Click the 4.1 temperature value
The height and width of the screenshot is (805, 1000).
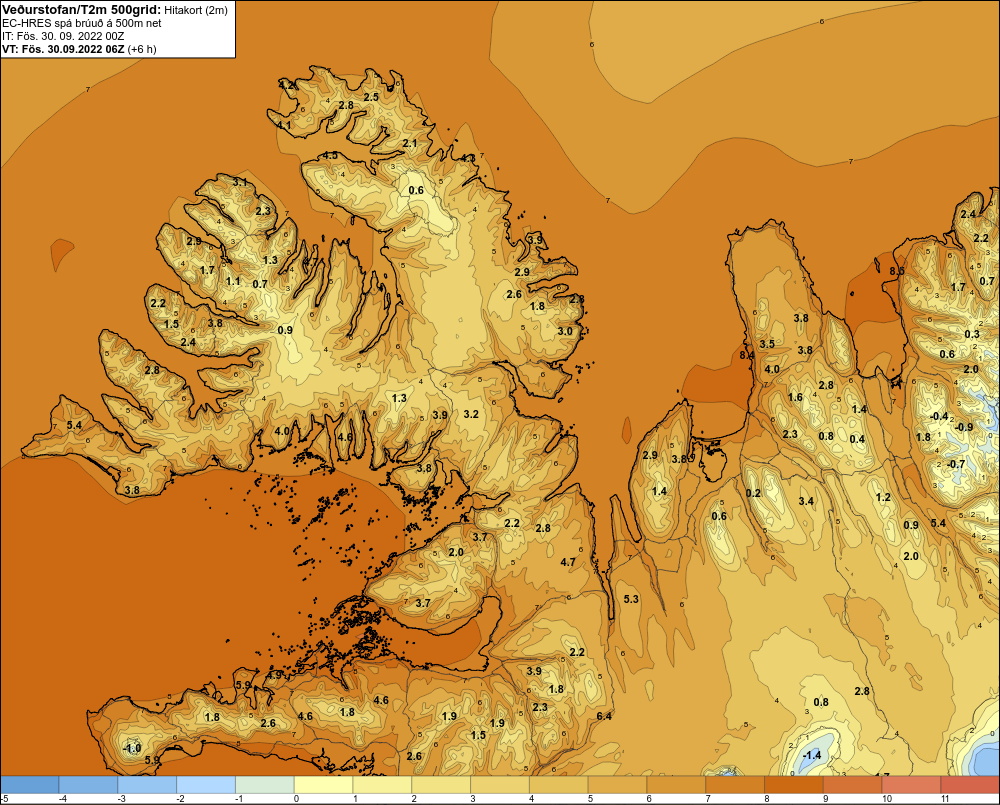pos(284,126)
